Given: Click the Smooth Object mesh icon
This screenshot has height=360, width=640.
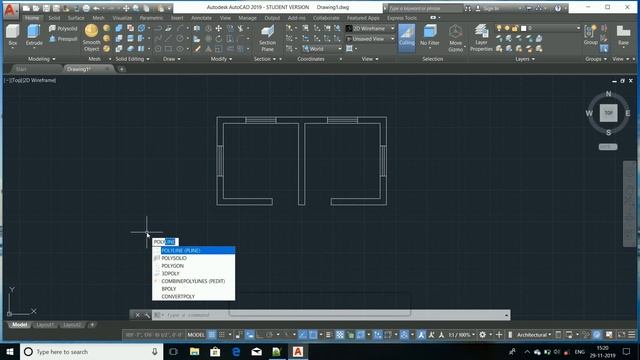Looking at the screenshot, I should click(x=91, y=31).
